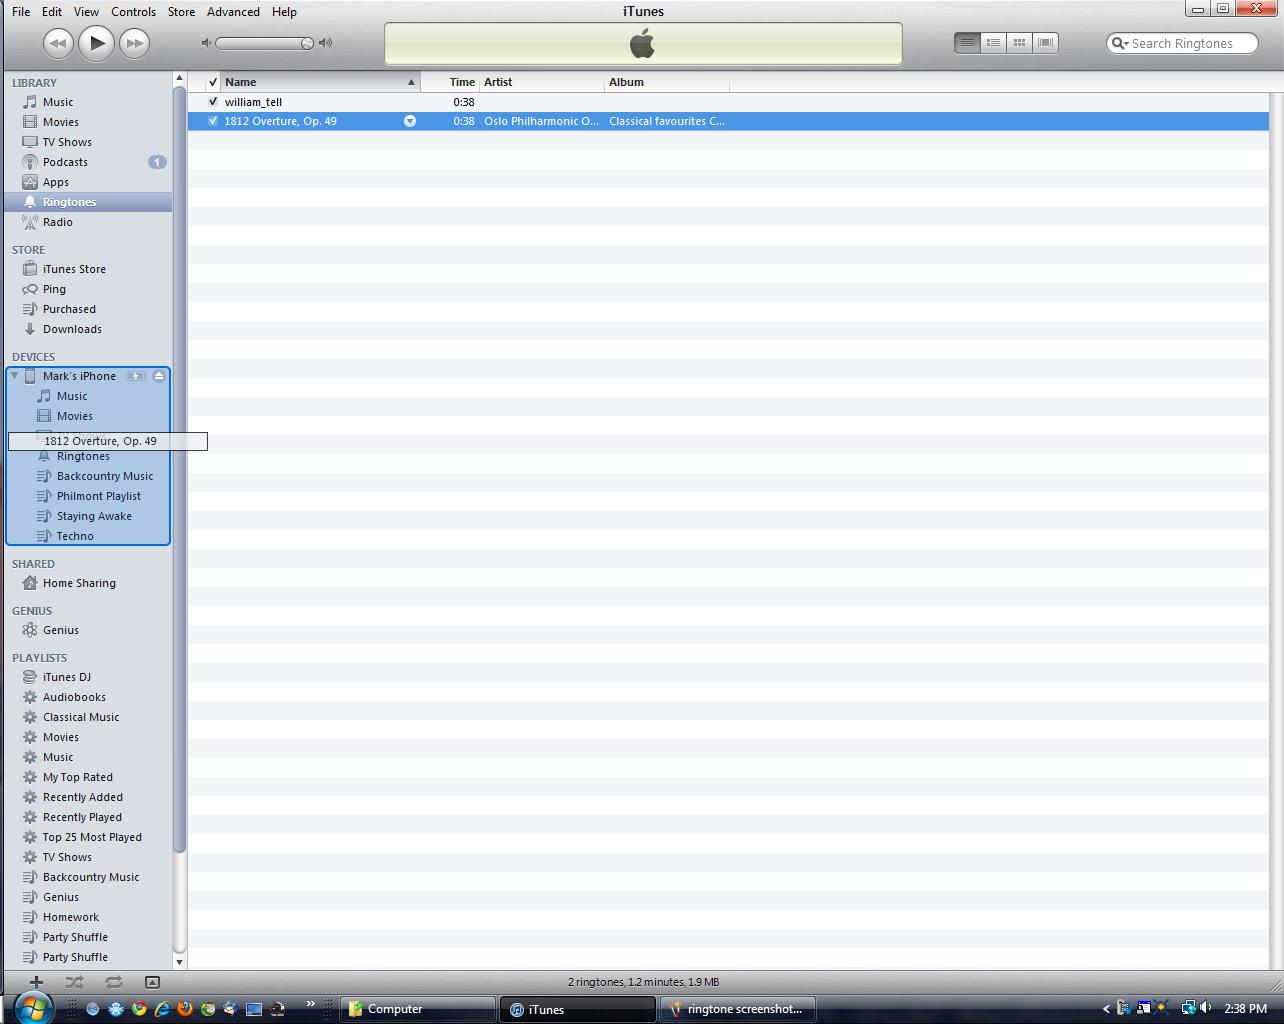Open the View menu
This screenshot has width=1284, height=1024.
[86, 12]
